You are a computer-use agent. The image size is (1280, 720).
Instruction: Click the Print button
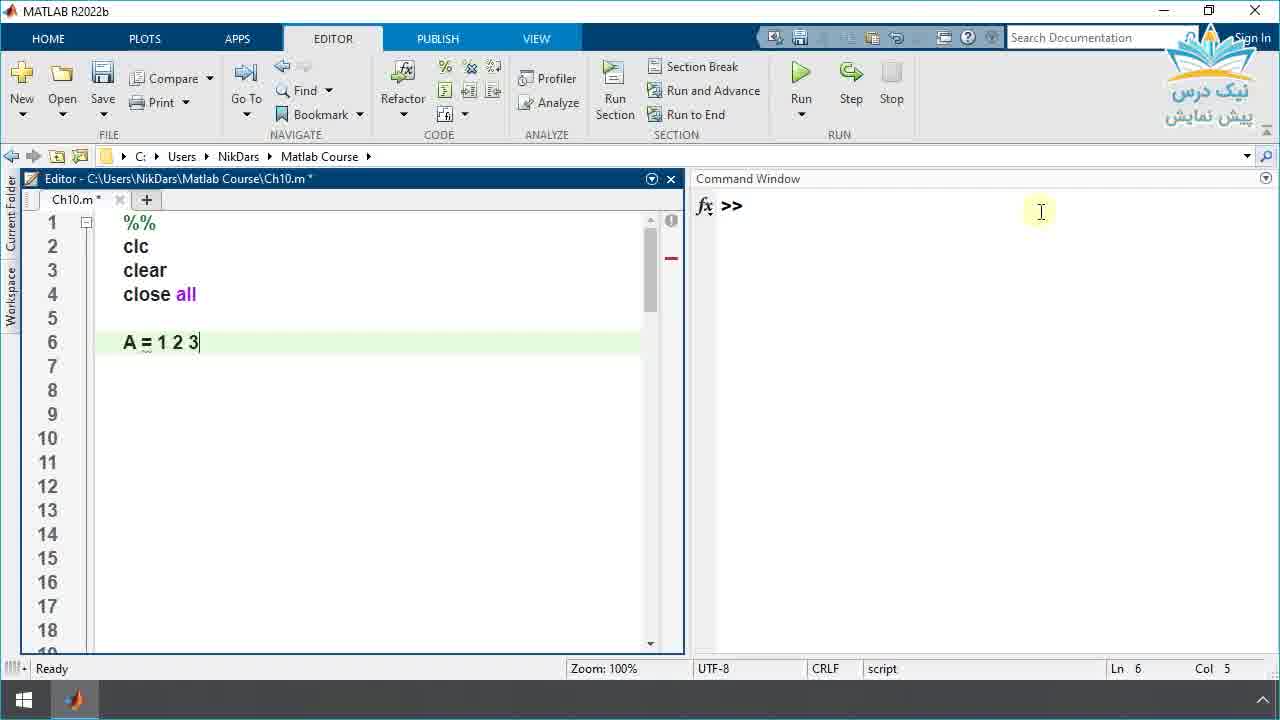pyautogui.click(x=152, y=102)
